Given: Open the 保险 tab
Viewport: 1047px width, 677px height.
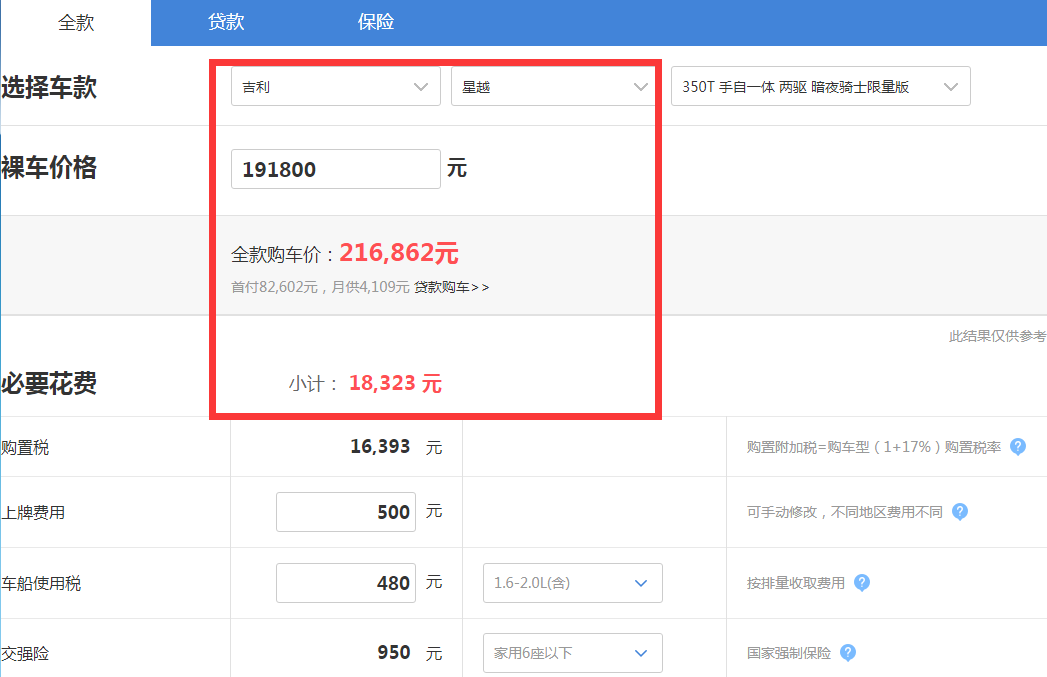Looking at the screenshot, I should pyautogui.click(x=375, y=23).
